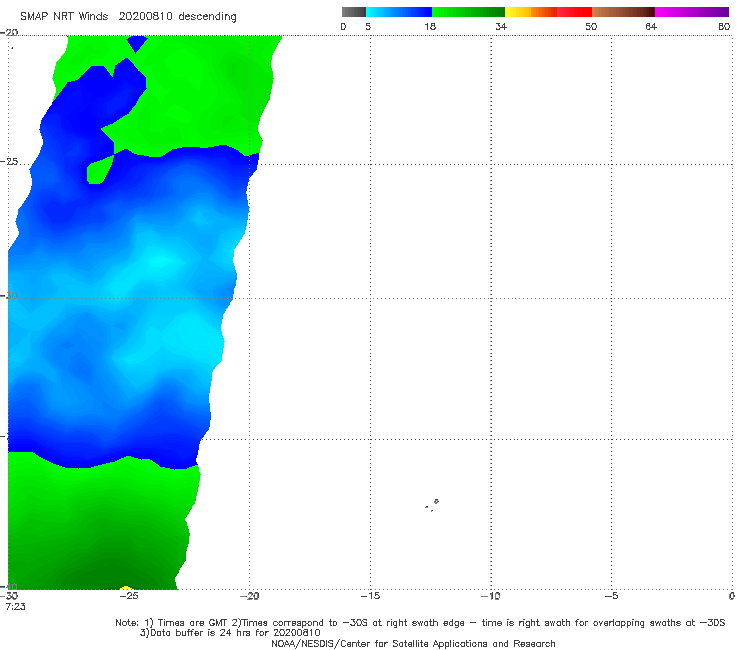Click the '-25' longitude label on bottom axis

point(128,596)
